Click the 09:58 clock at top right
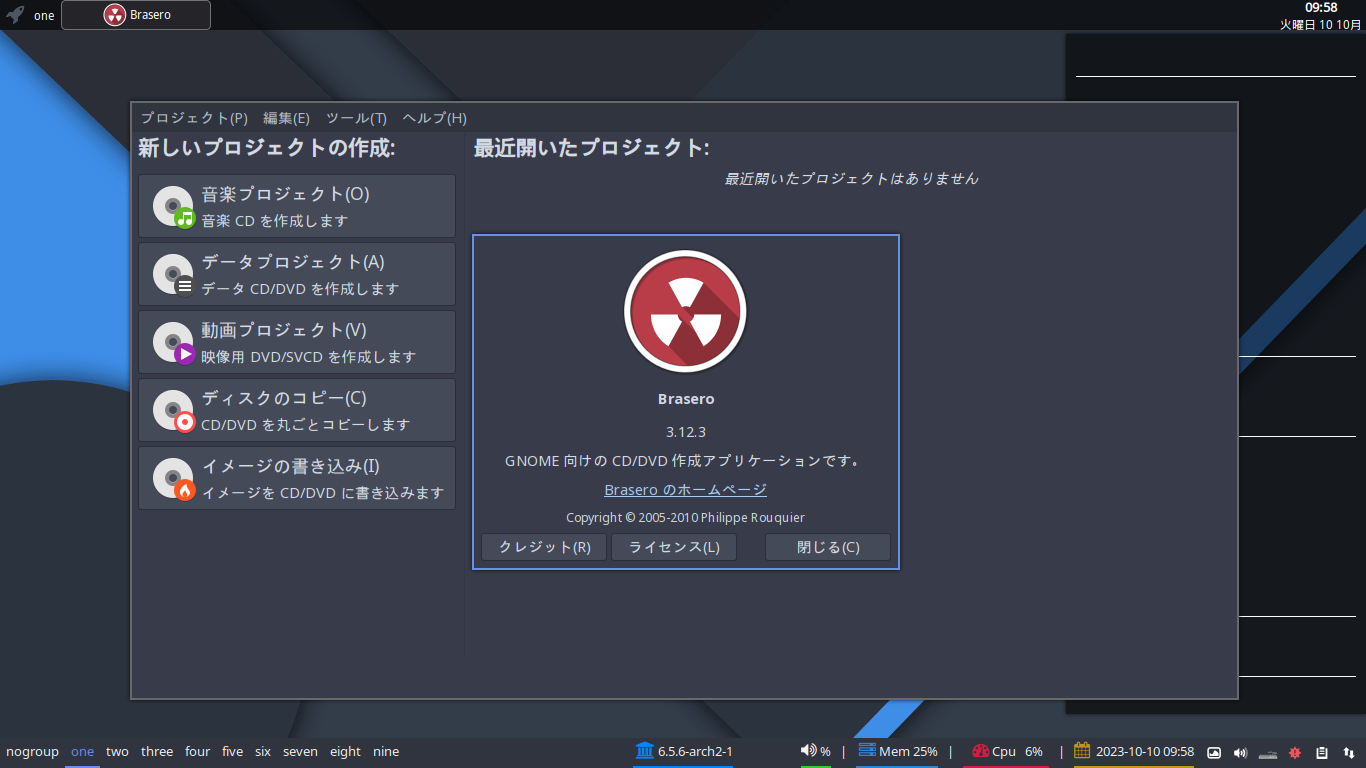Image resolution: width=1366 pixels, height=768 pixels. click(x=1321, y=8)
